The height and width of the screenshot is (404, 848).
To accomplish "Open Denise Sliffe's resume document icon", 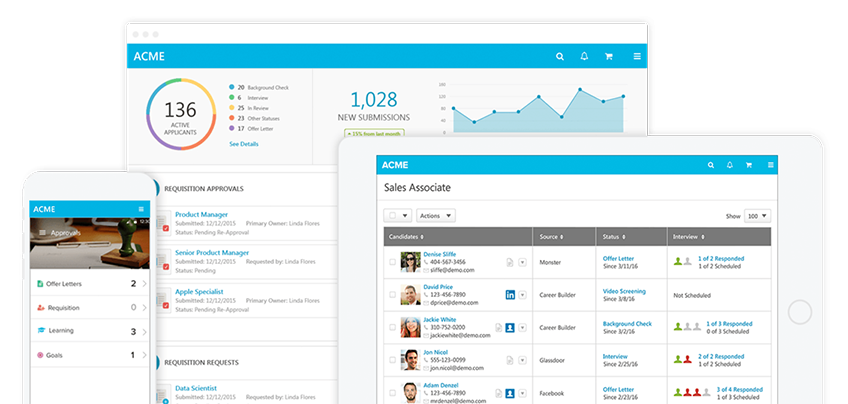I will (x=509, y=262).
